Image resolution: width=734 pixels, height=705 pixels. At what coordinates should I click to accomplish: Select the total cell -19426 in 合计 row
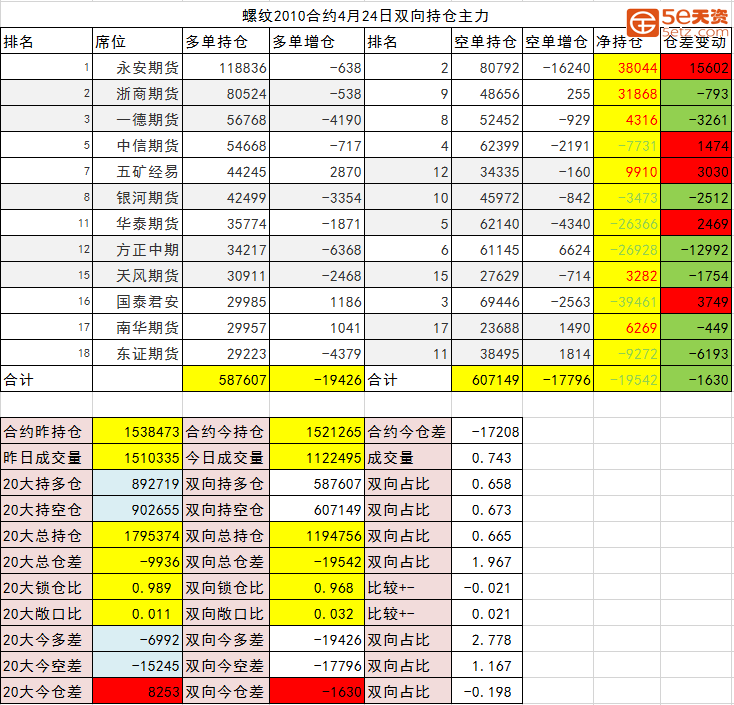tap(317, 380)
